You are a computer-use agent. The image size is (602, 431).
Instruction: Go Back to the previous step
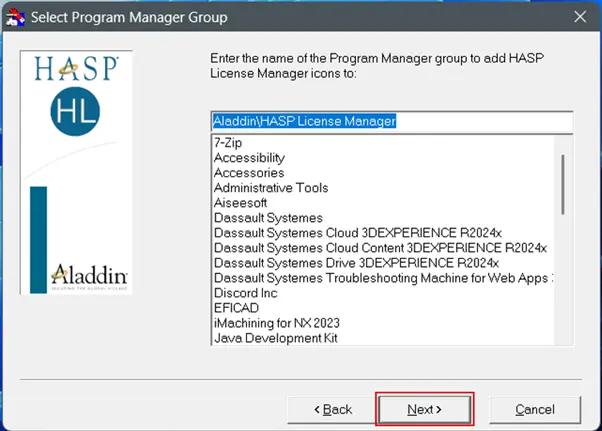[x=332, y=410]
